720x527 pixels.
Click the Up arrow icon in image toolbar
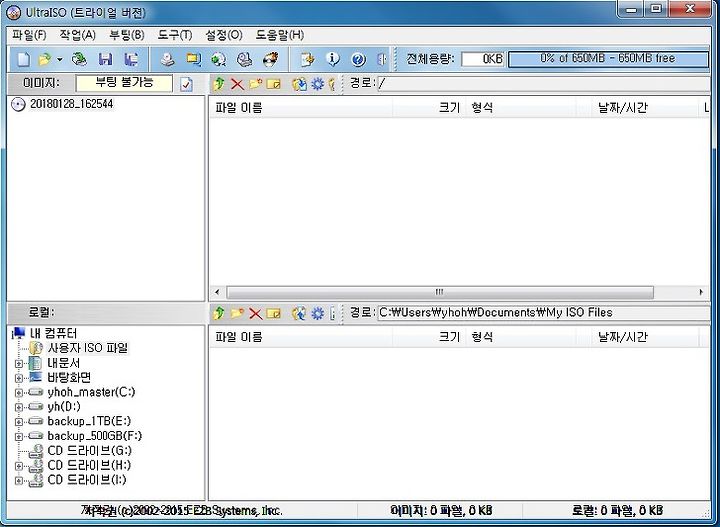pyautogui.click(x=219, y=84)
